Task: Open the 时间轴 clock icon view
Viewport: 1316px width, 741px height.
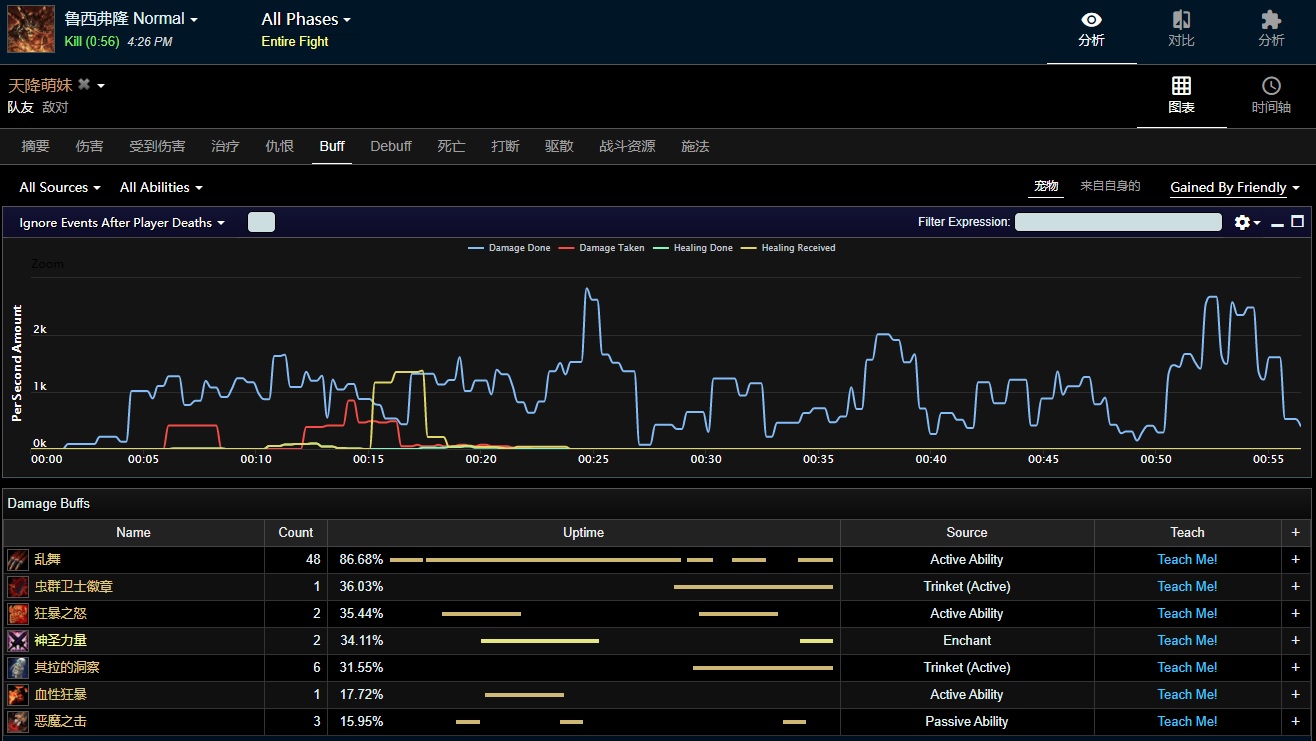Action: [1271, 86]
